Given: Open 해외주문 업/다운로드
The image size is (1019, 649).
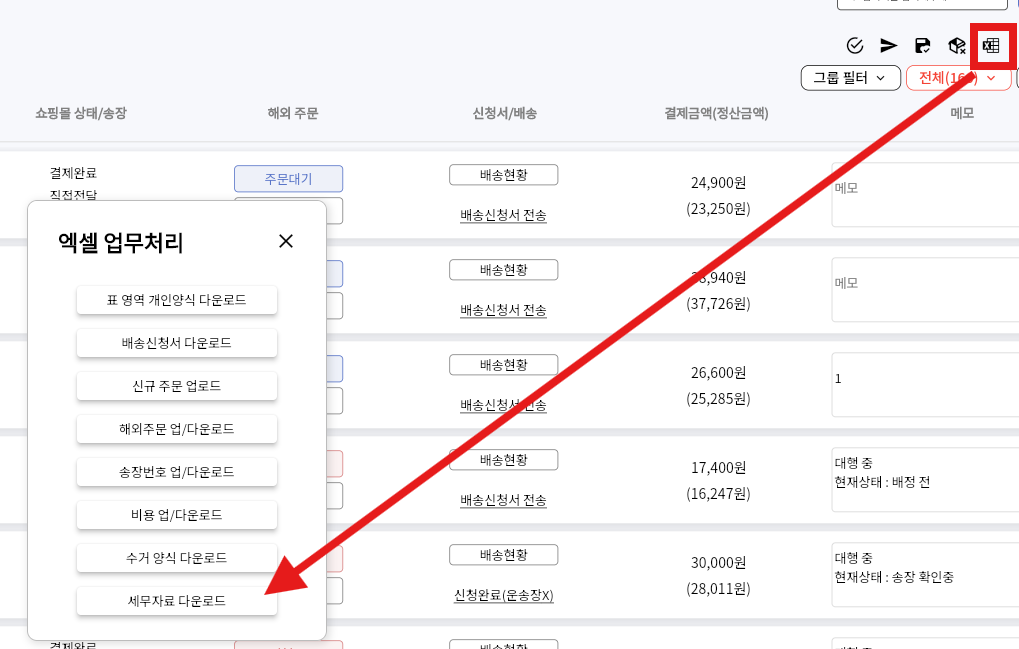Looking at the screenshot, I should click(176, 429).
